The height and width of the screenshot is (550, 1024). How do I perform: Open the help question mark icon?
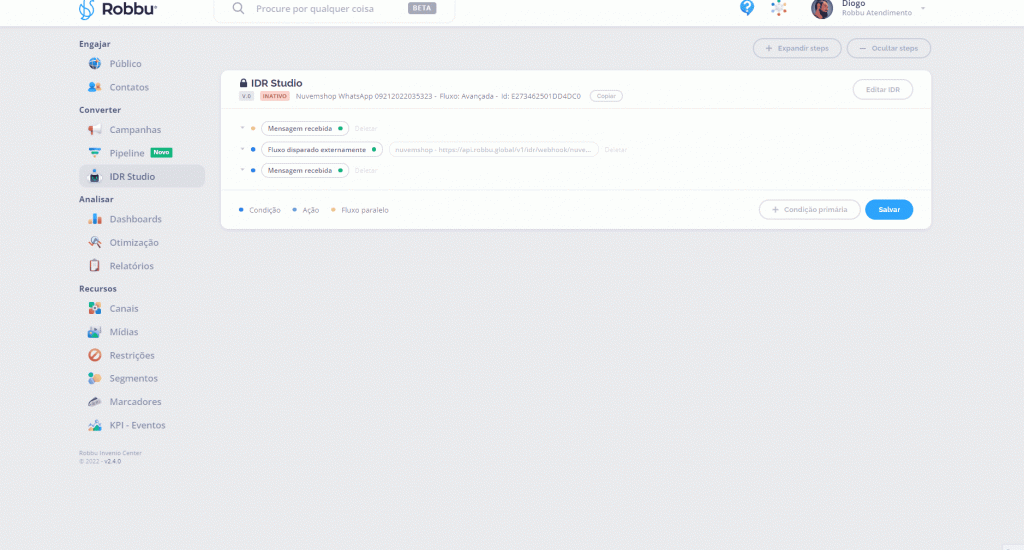point(747,8)
